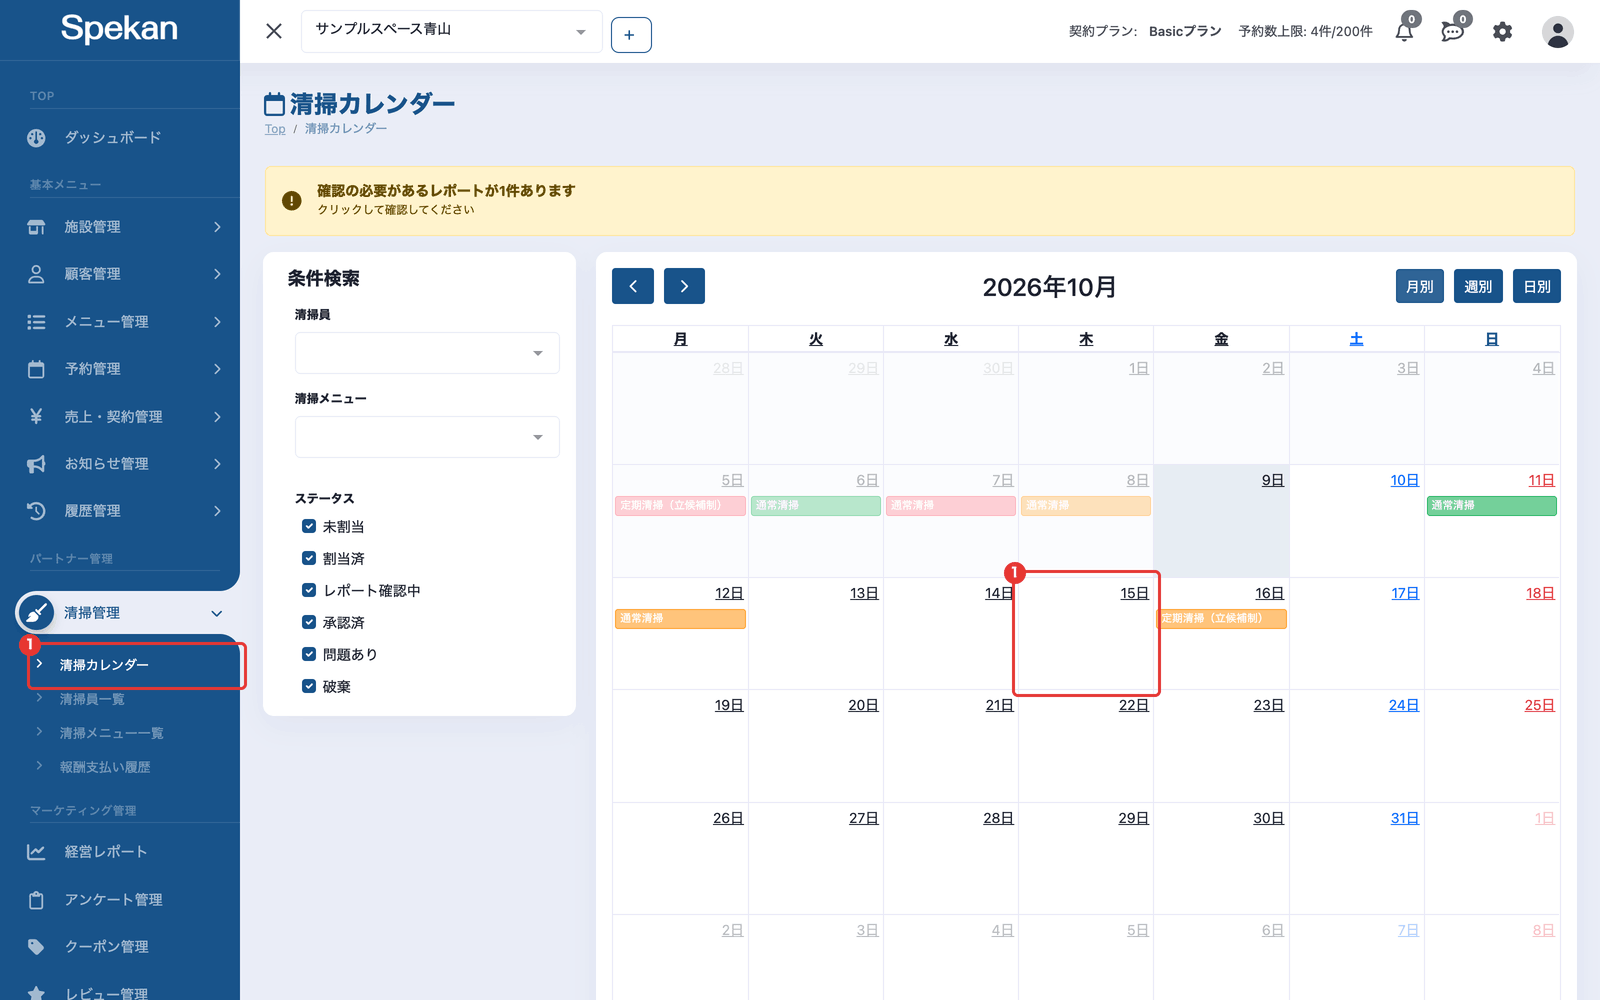The height and width of the screenshot is (1000, 1600).
Task: Open the 清掃メニュー dropdown
Action: coord(427,437)
